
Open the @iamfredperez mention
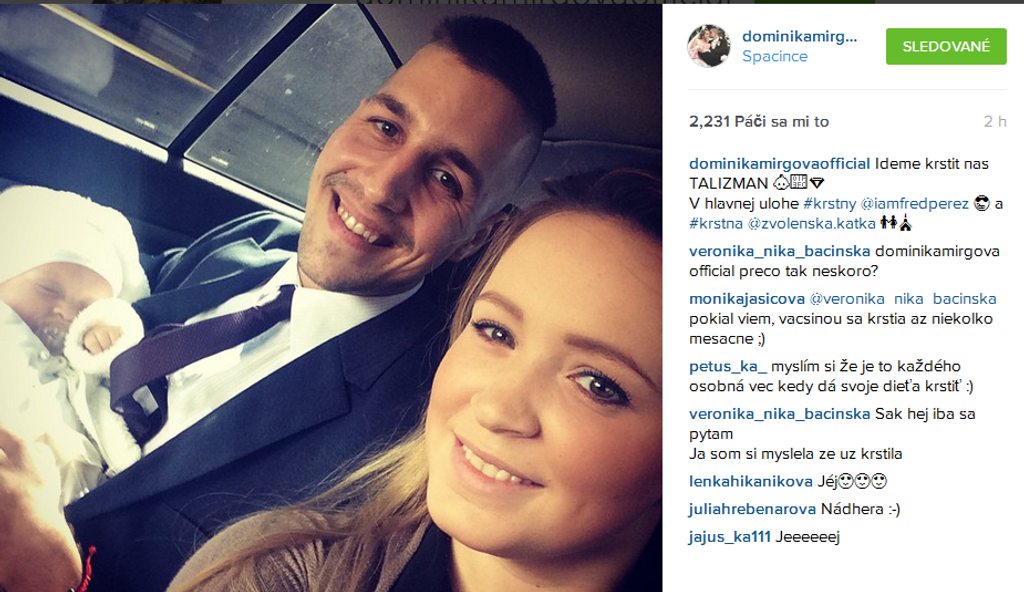(x=914, y=204)
